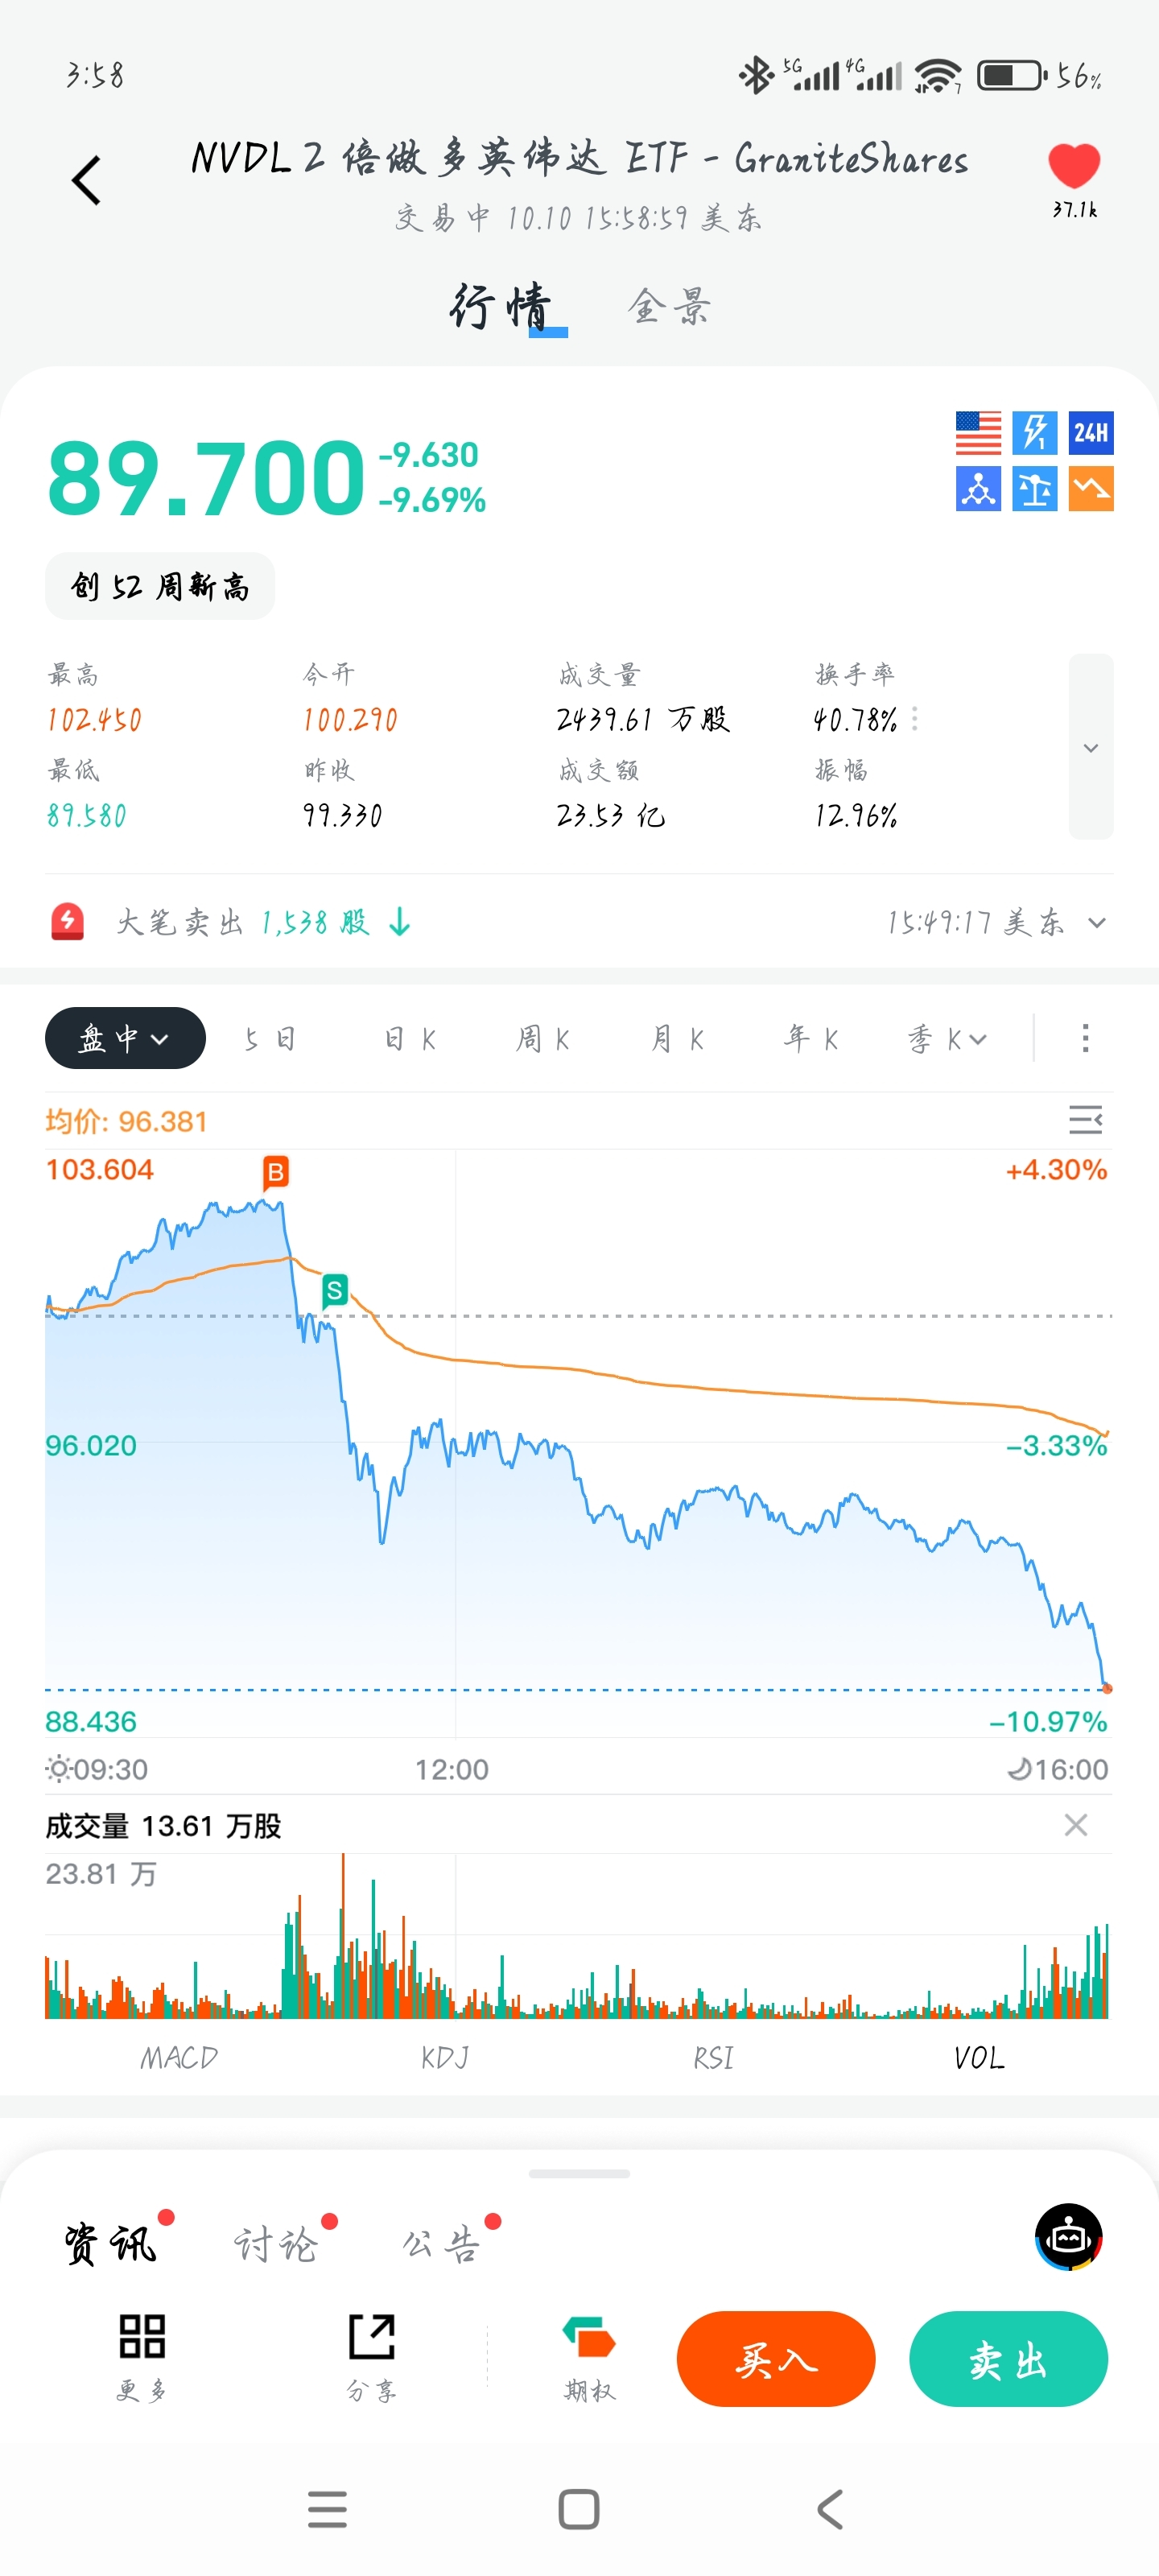
Task: Tap the red heart favorite icon
Action: 1073,166
